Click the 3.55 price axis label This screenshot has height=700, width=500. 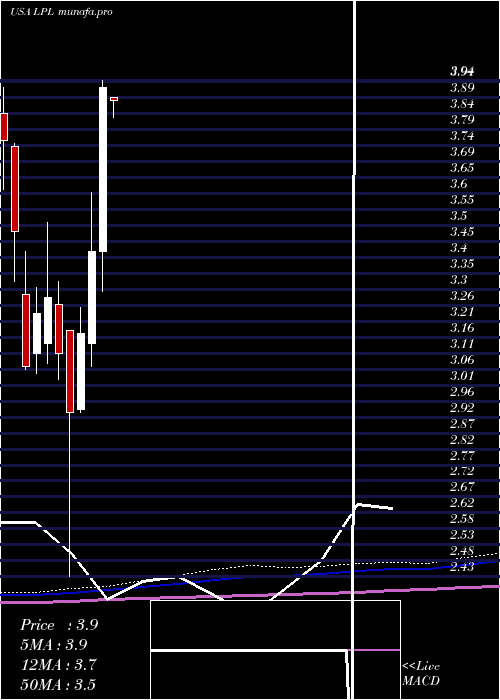462,200
